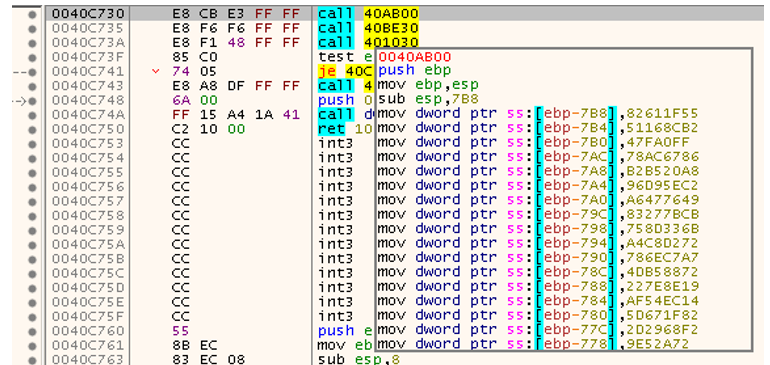The image size is (770, 365).
Task: Select address 0040C75E row
Action: pyautogui.click(x=88, y=302)
